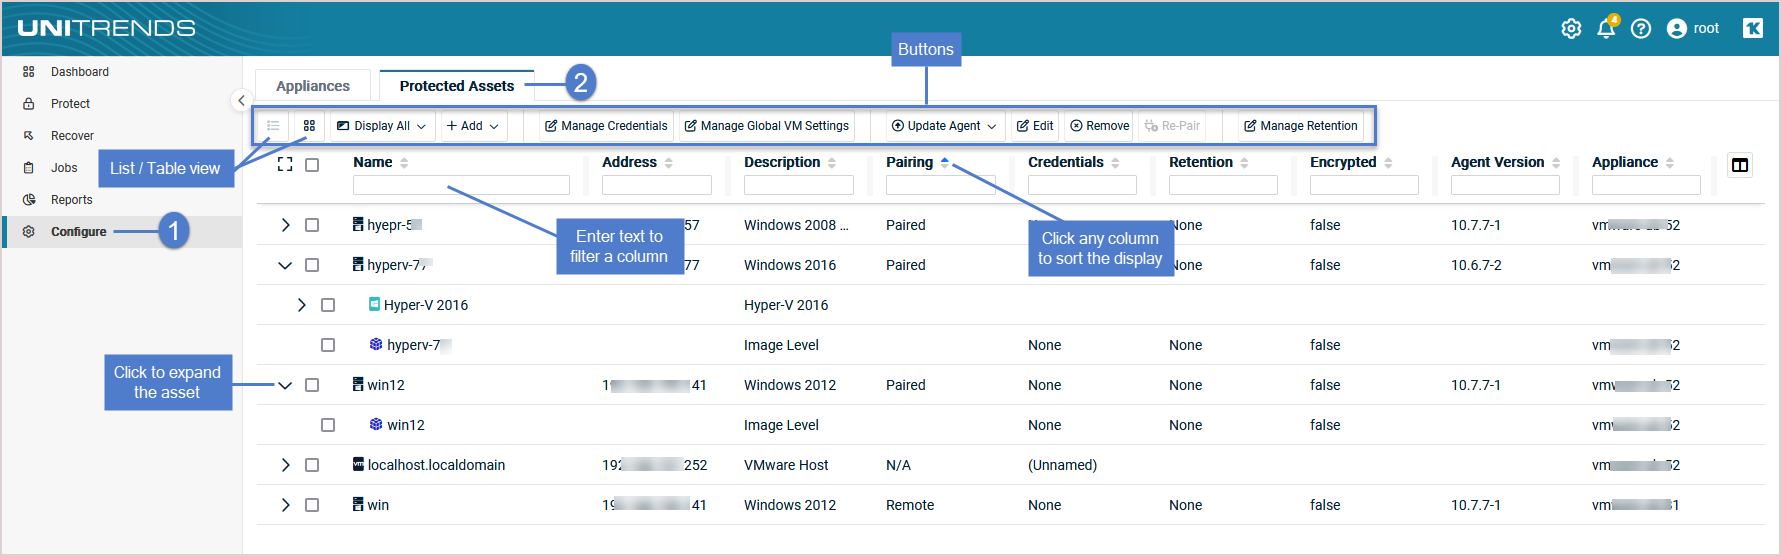
Task: Collapse the win12 asset row
Action: coord(285,385)
